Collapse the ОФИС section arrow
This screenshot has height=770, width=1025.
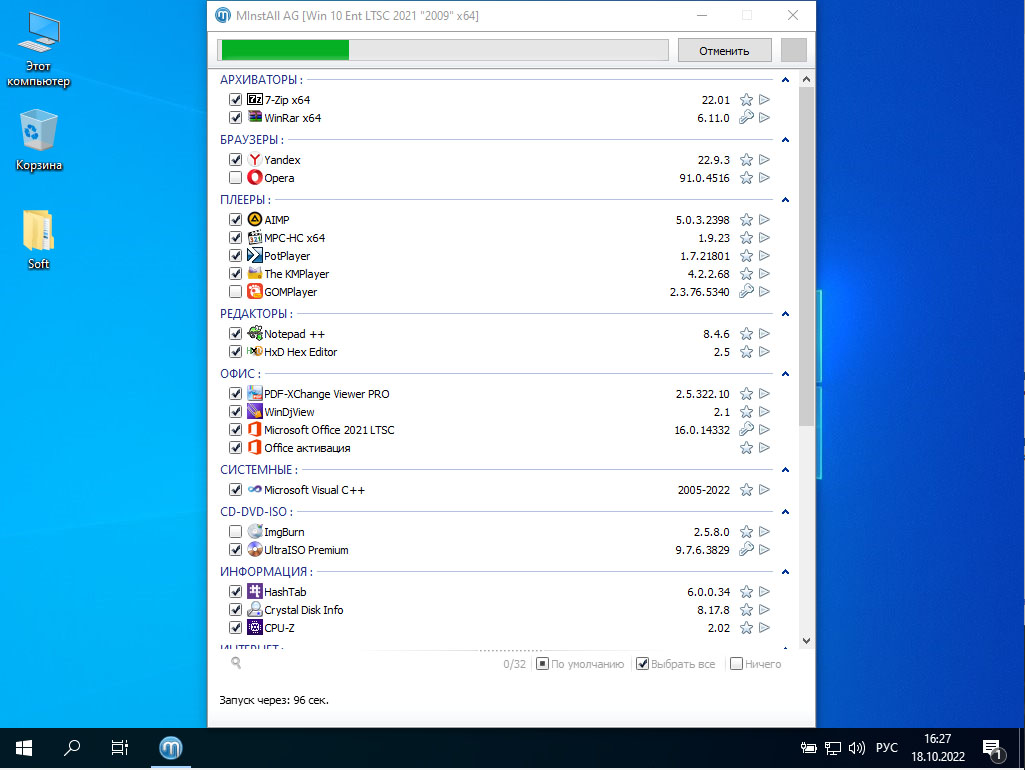(785, 374)
